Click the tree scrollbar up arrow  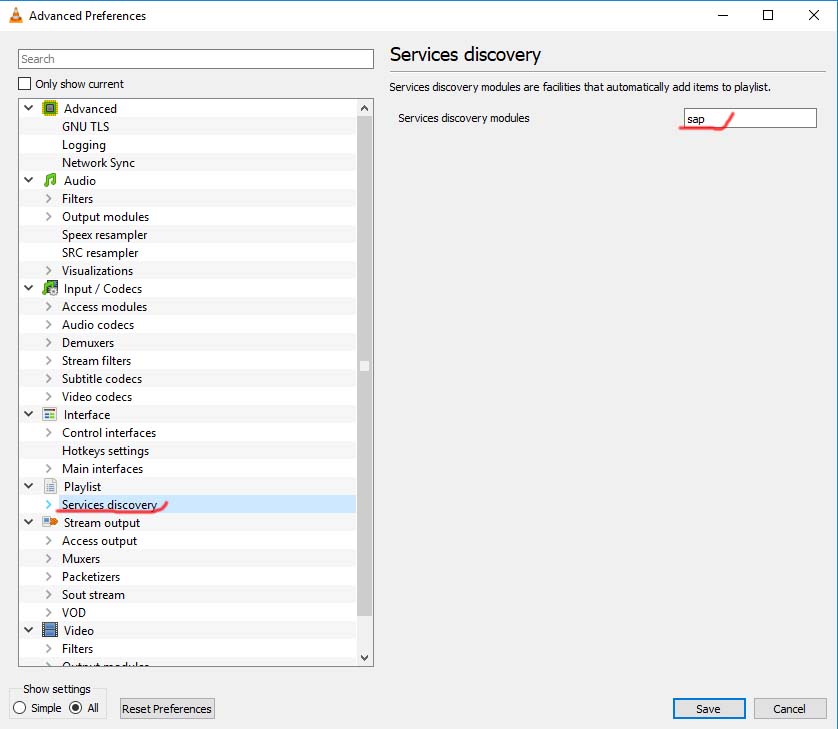364,108
